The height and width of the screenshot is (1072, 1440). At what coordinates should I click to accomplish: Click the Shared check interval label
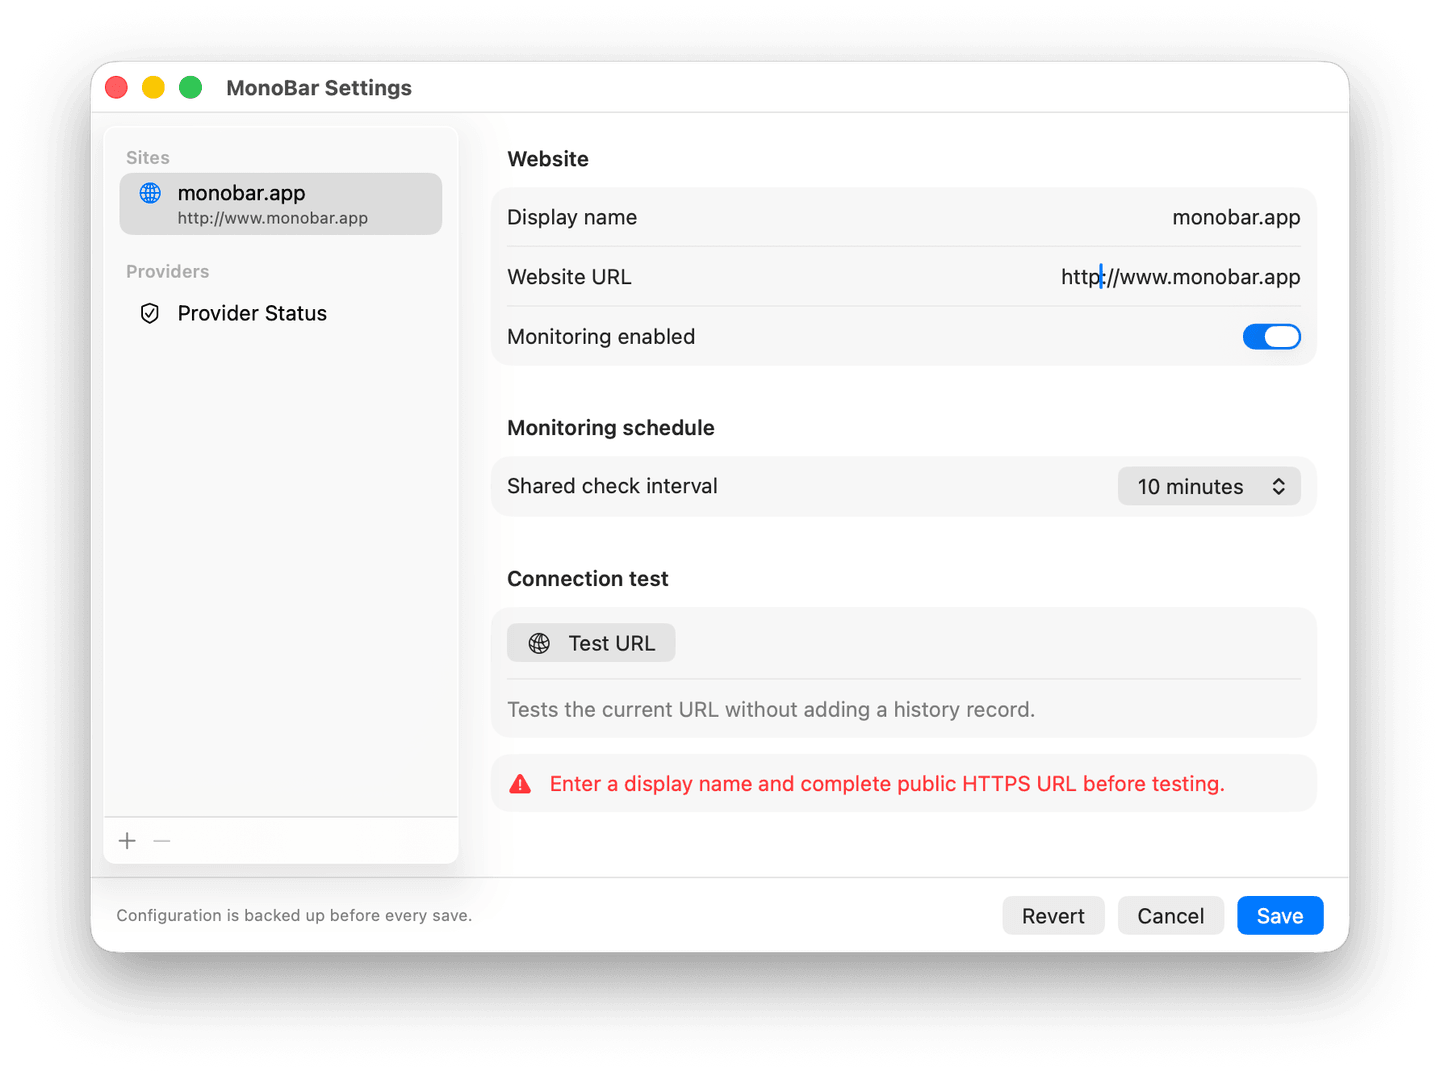(612, 486)
